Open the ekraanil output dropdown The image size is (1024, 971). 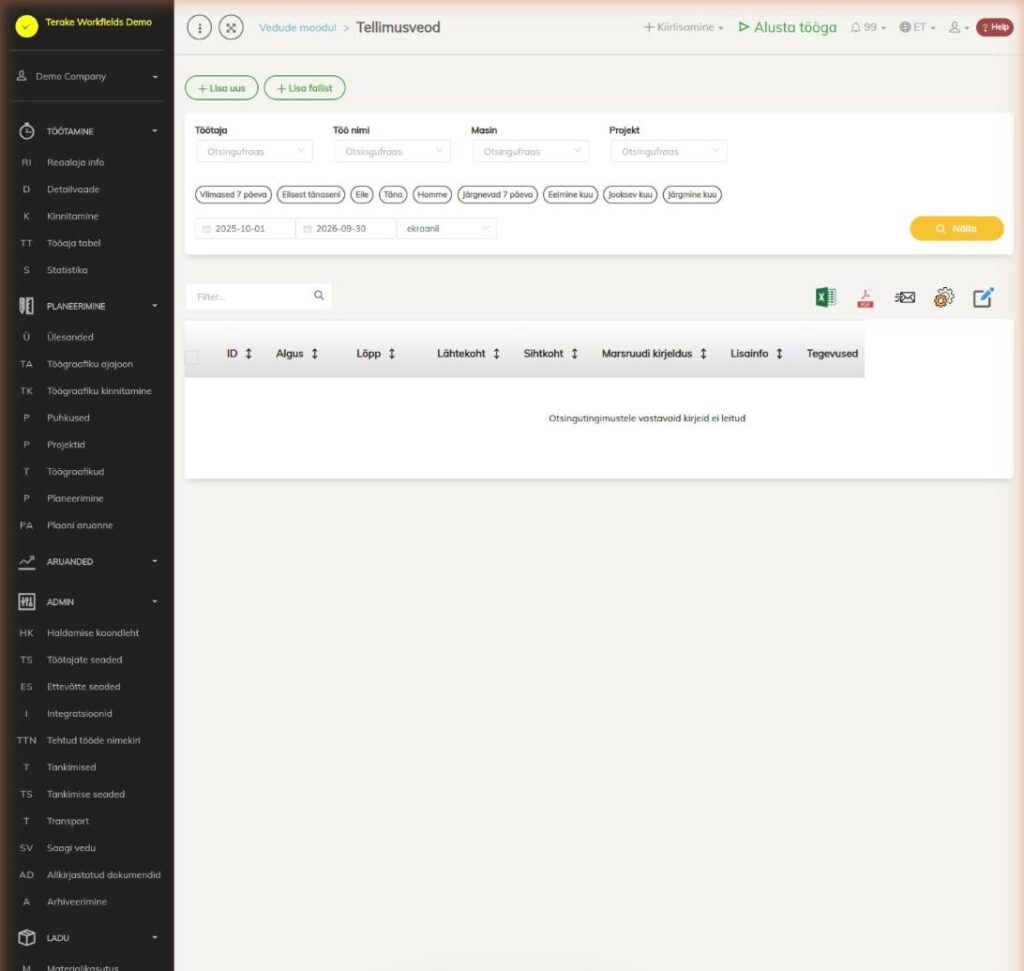tap(447, 229)
